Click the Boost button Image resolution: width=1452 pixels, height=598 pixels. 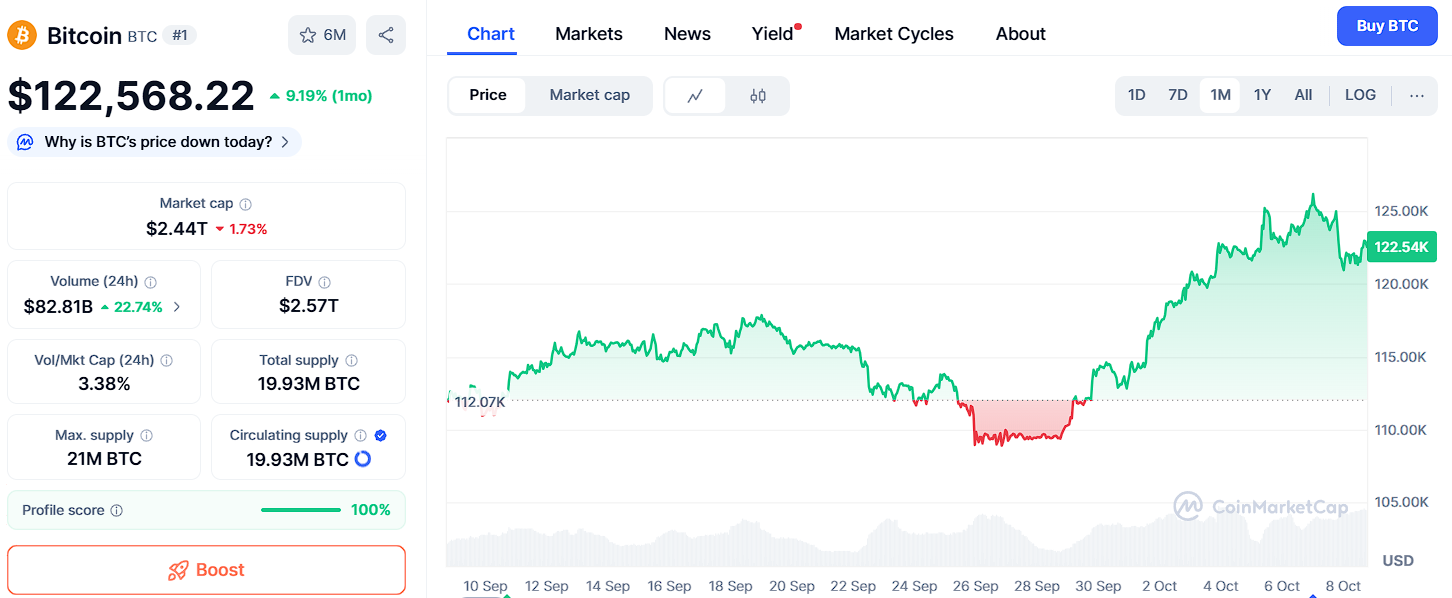[206, 570]
